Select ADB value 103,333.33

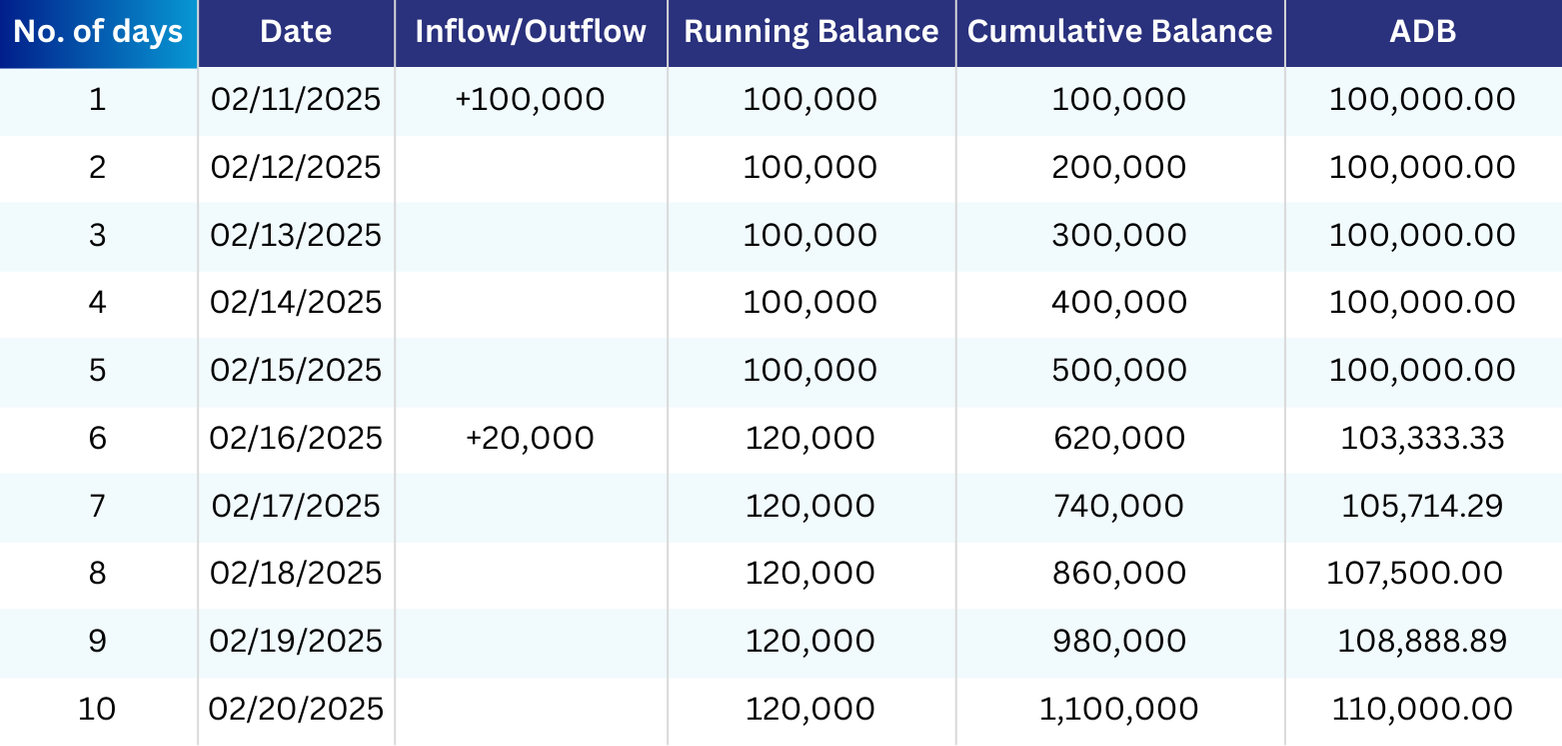(x=1422, y=438)
